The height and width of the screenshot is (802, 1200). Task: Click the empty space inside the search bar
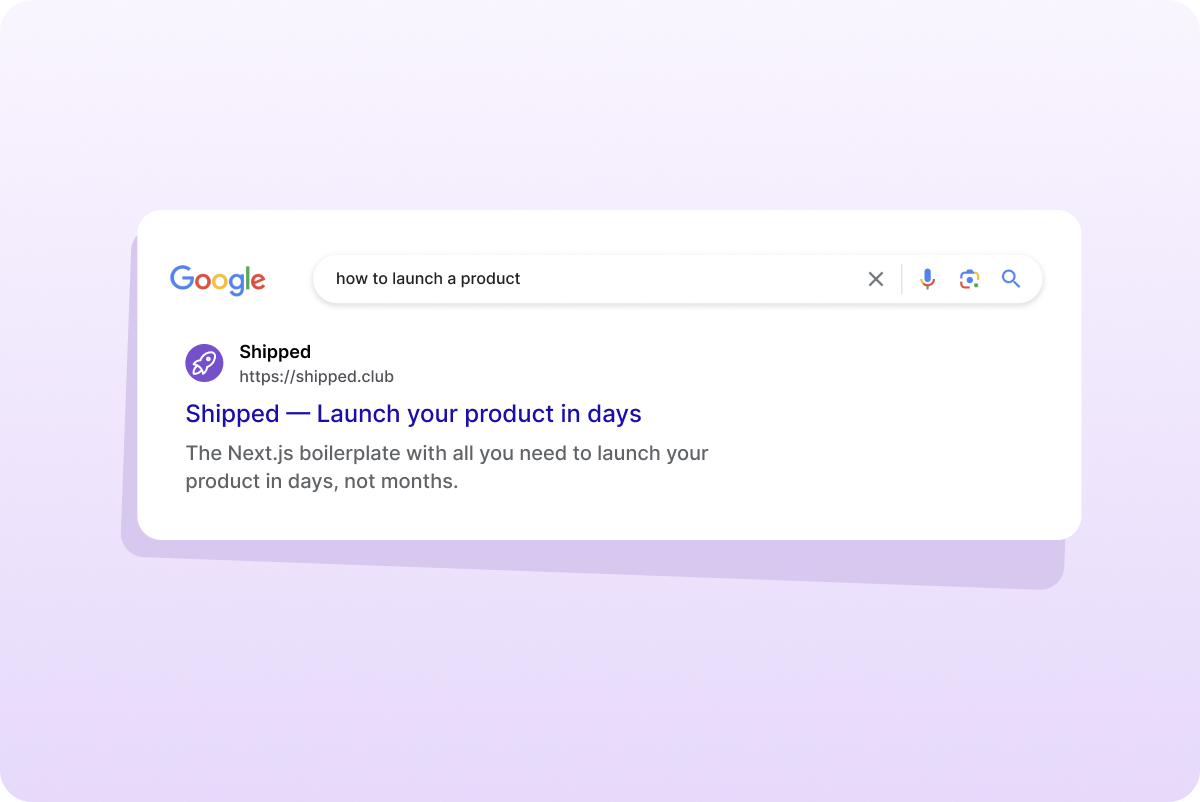pyautogui.click(x=690, y=279)
